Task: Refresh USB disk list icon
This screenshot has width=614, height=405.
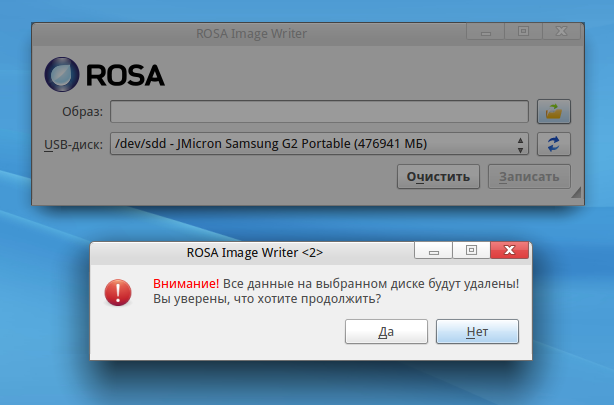Action: 553,144
